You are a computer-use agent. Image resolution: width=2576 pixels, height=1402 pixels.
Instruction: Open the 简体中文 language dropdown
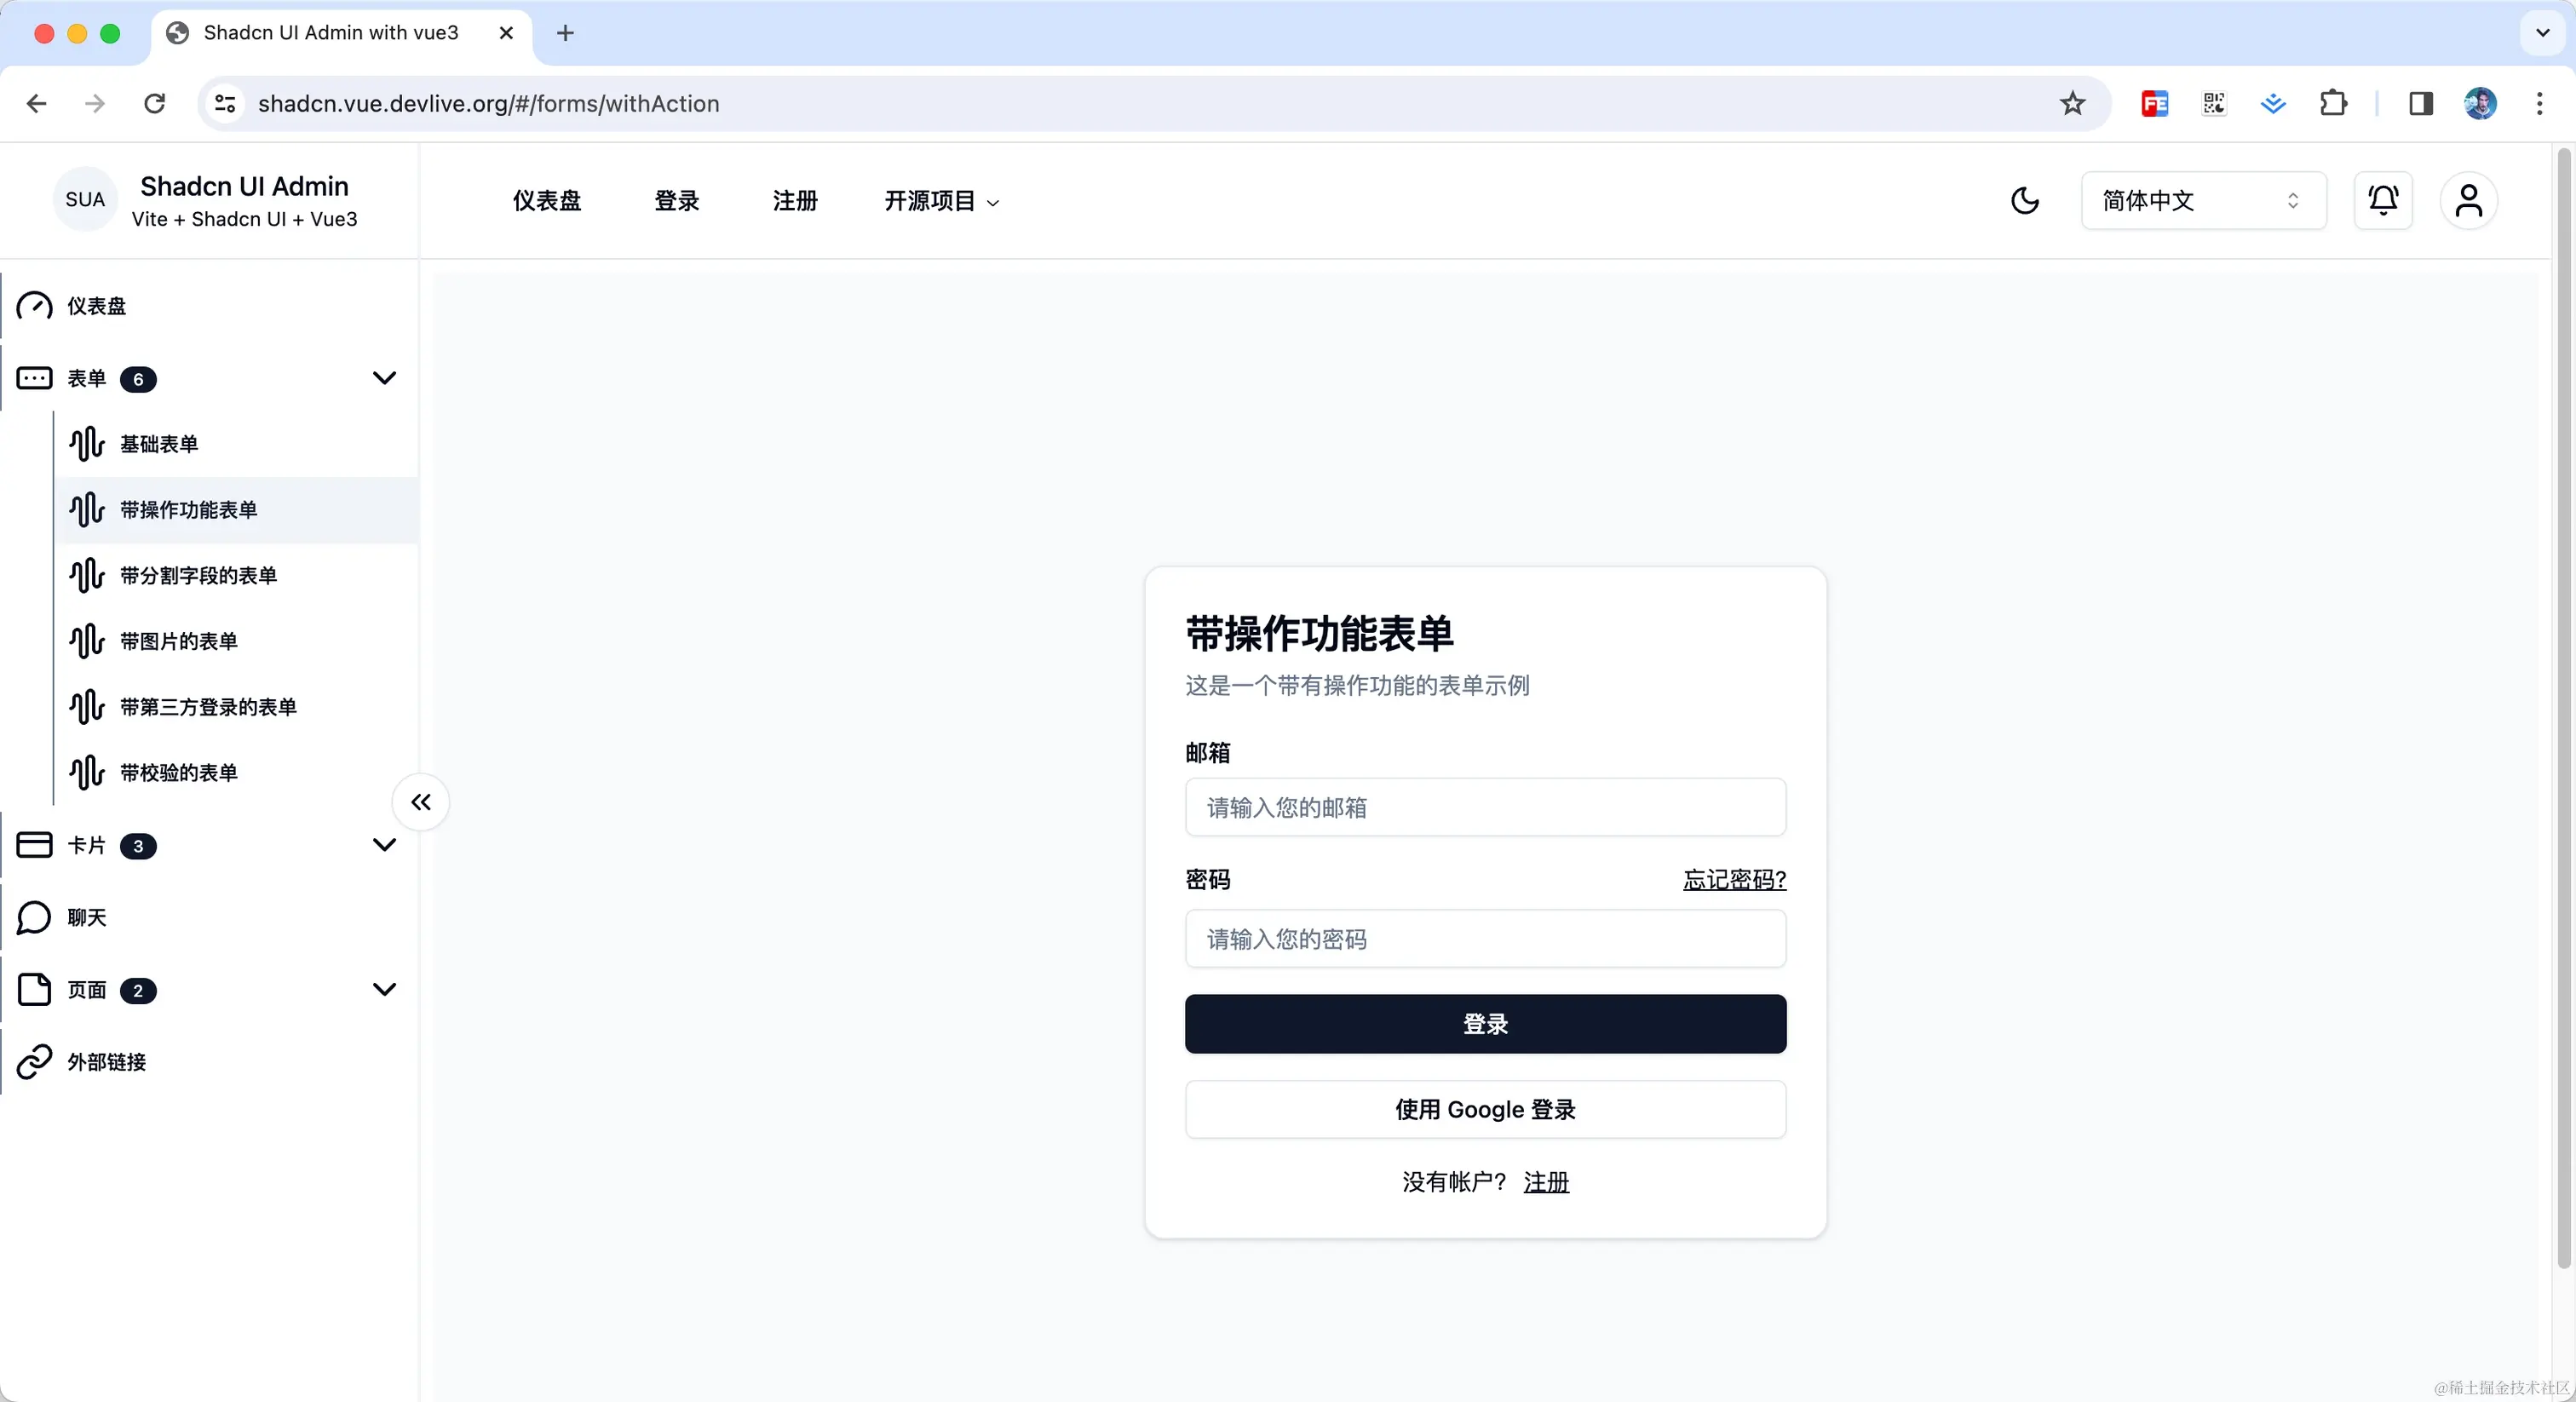2203,200
